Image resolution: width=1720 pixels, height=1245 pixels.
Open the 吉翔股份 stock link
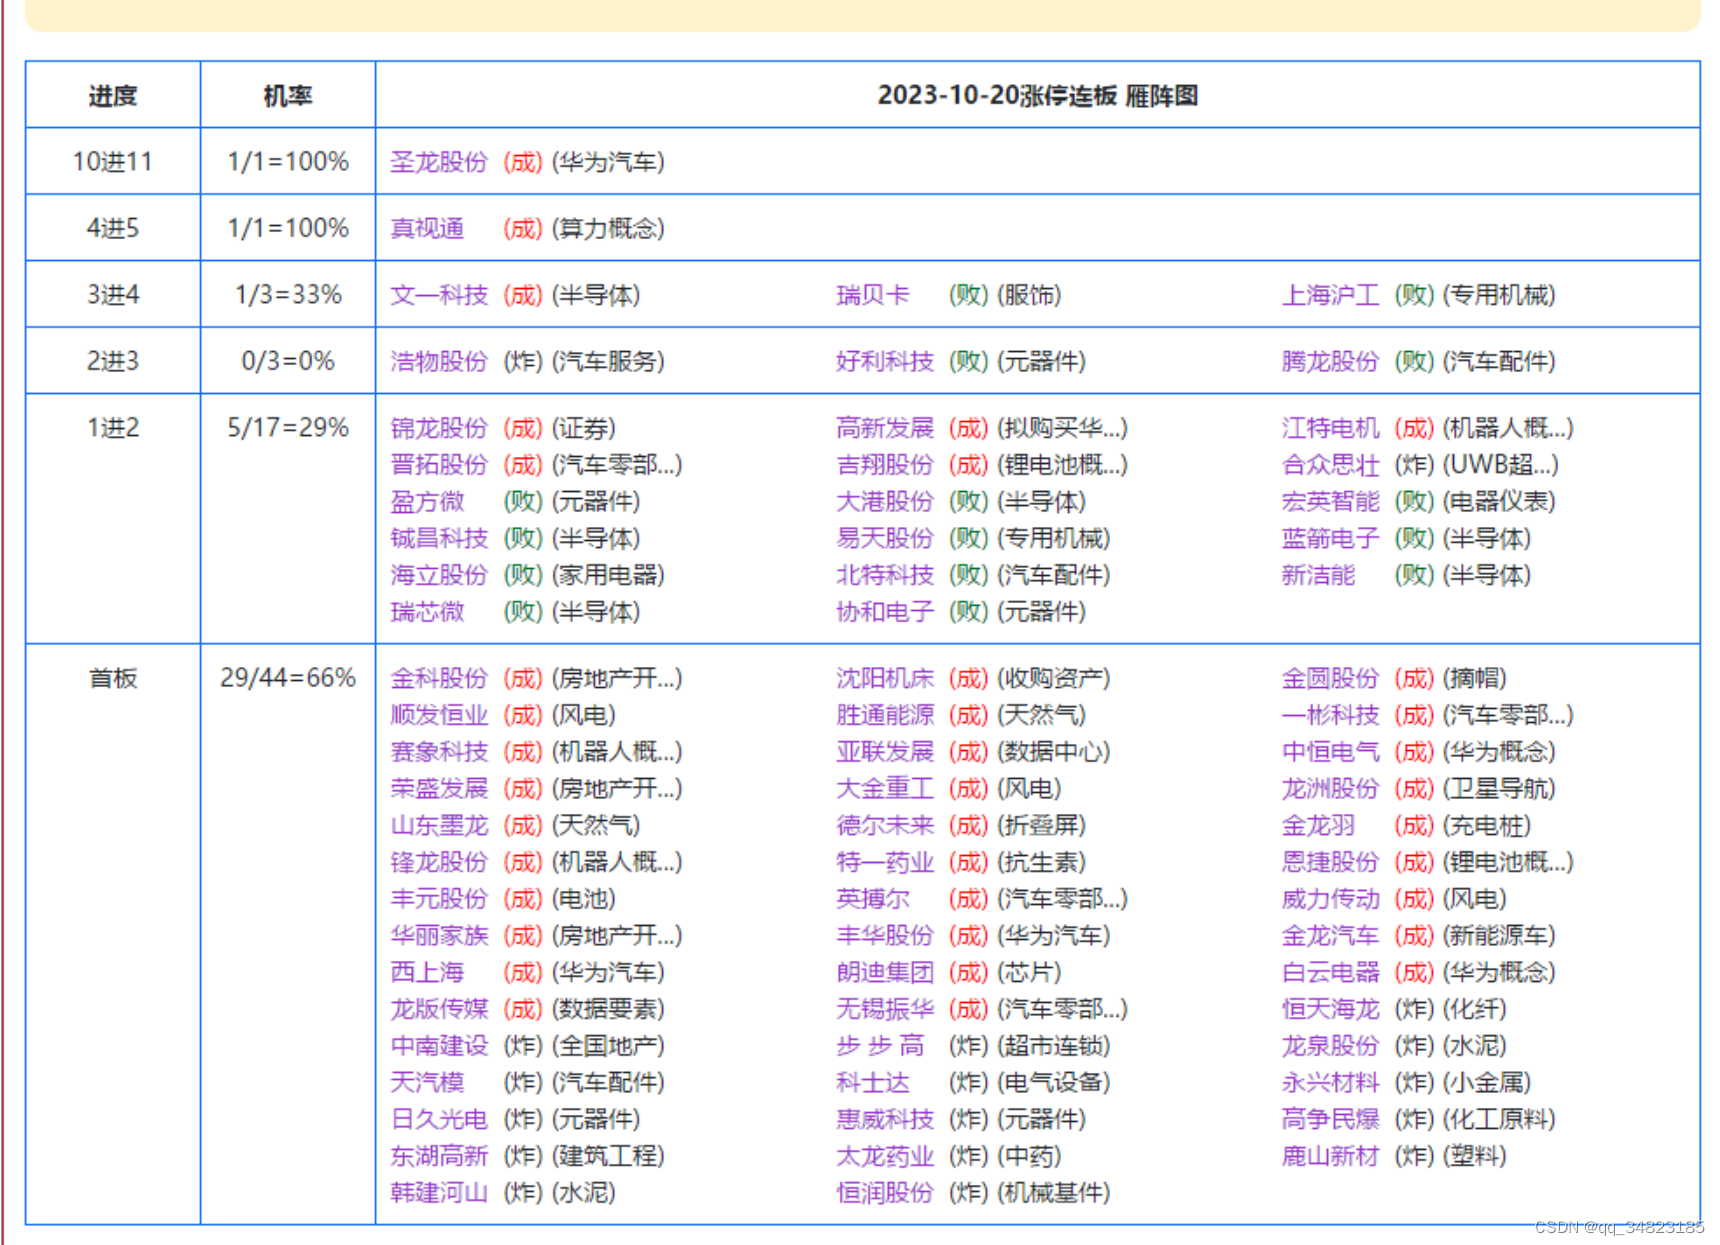[885, 465]
